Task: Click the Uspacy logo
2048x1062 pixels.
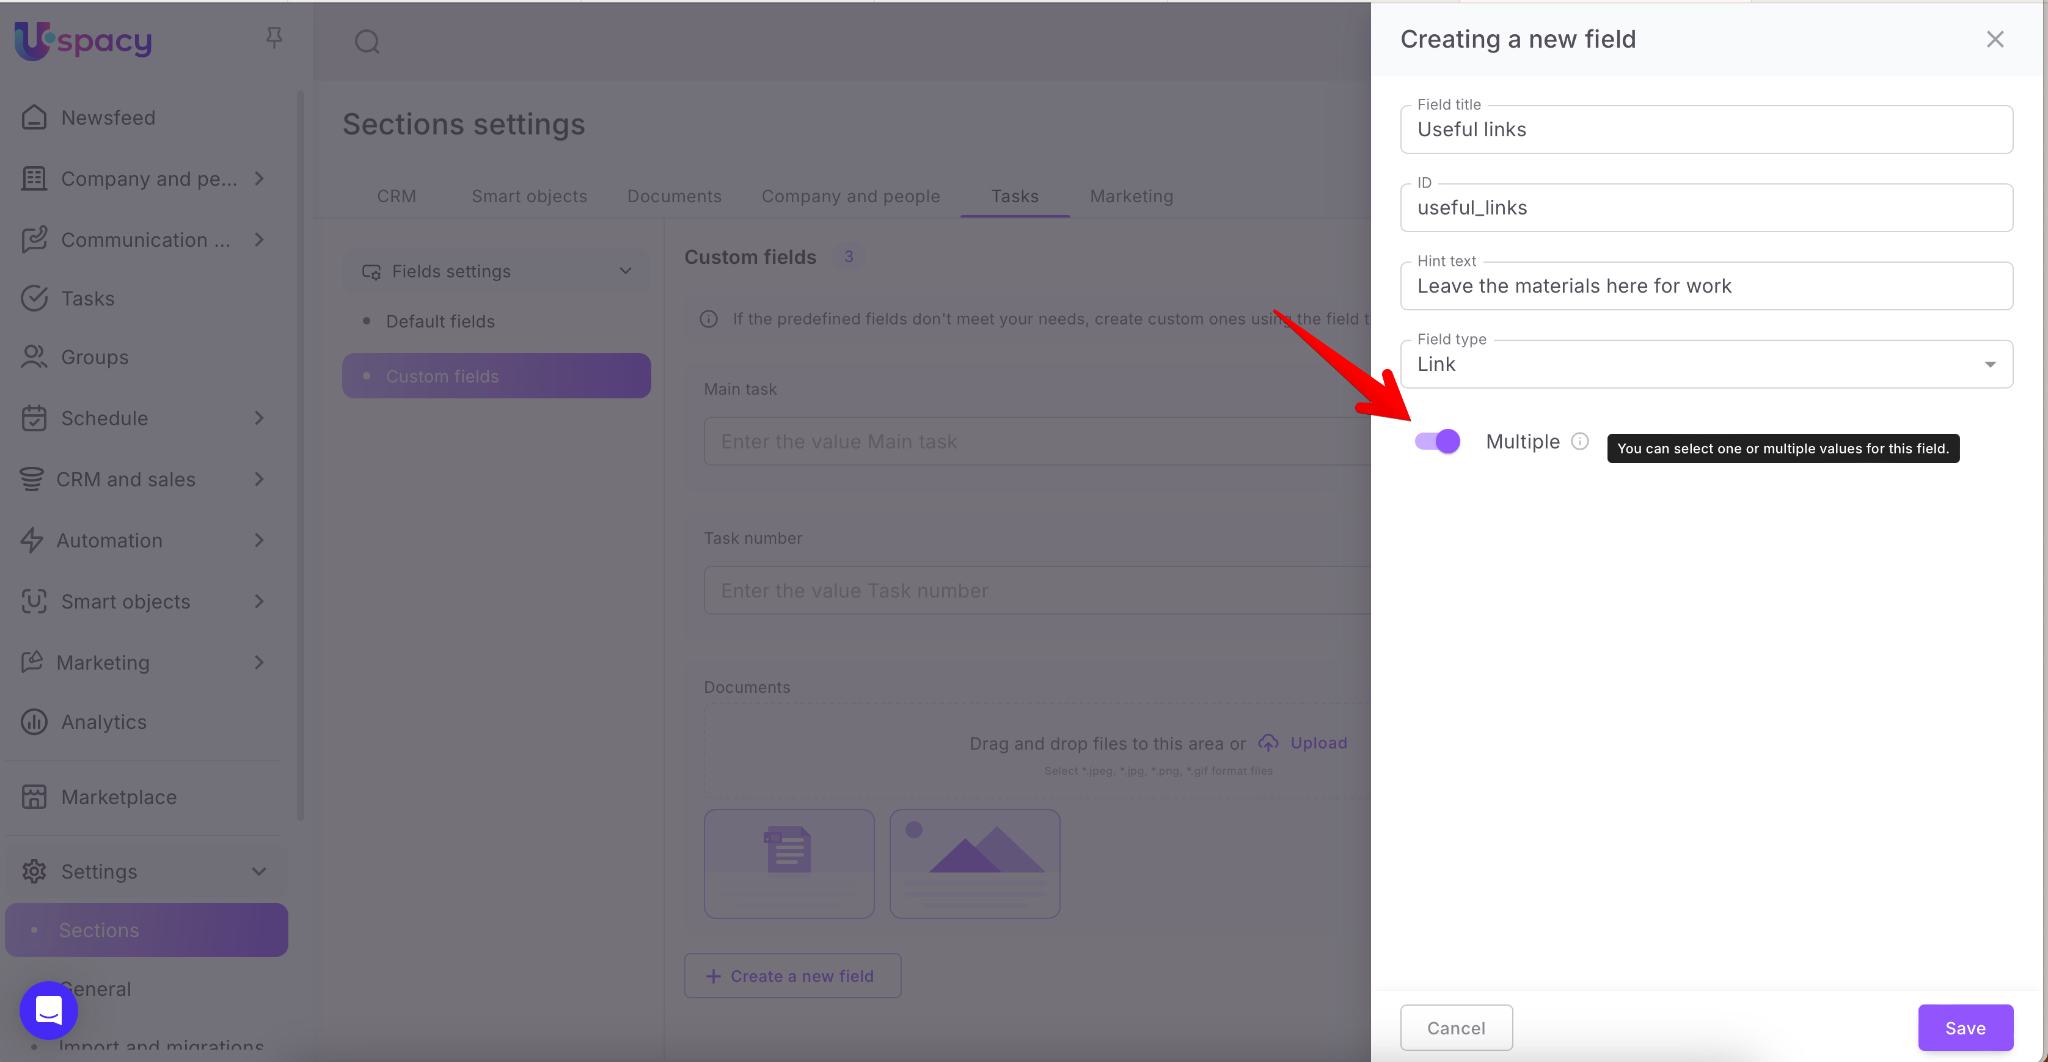Action: click(84, 41)
